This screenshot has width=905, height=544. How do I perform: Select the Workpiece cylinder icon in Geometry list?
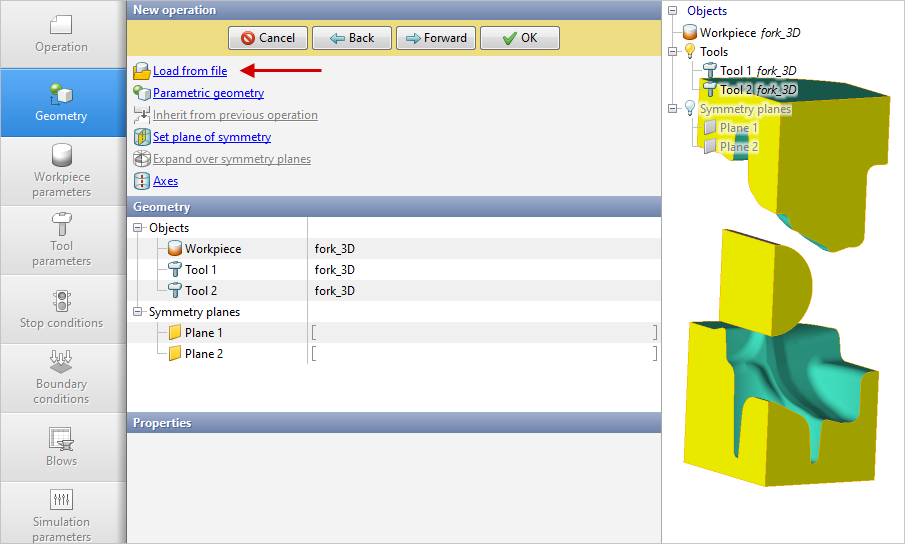click(175, 249)
